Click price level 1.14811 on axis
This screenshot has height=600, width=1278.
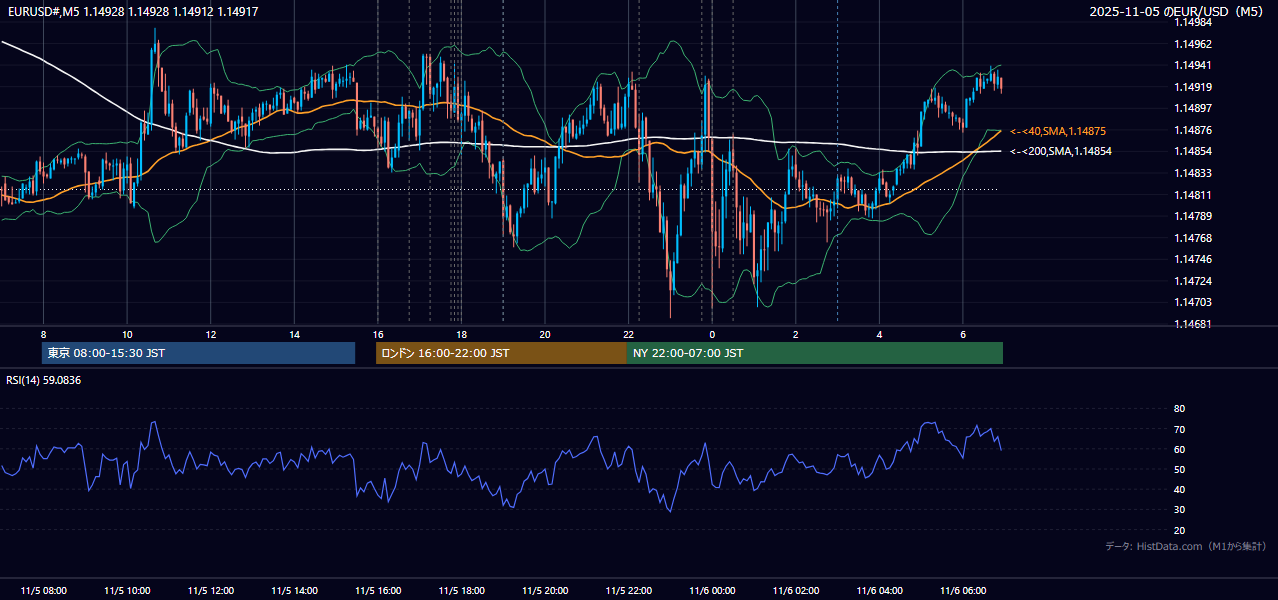pyautogui.click(x=1193, y=195)
